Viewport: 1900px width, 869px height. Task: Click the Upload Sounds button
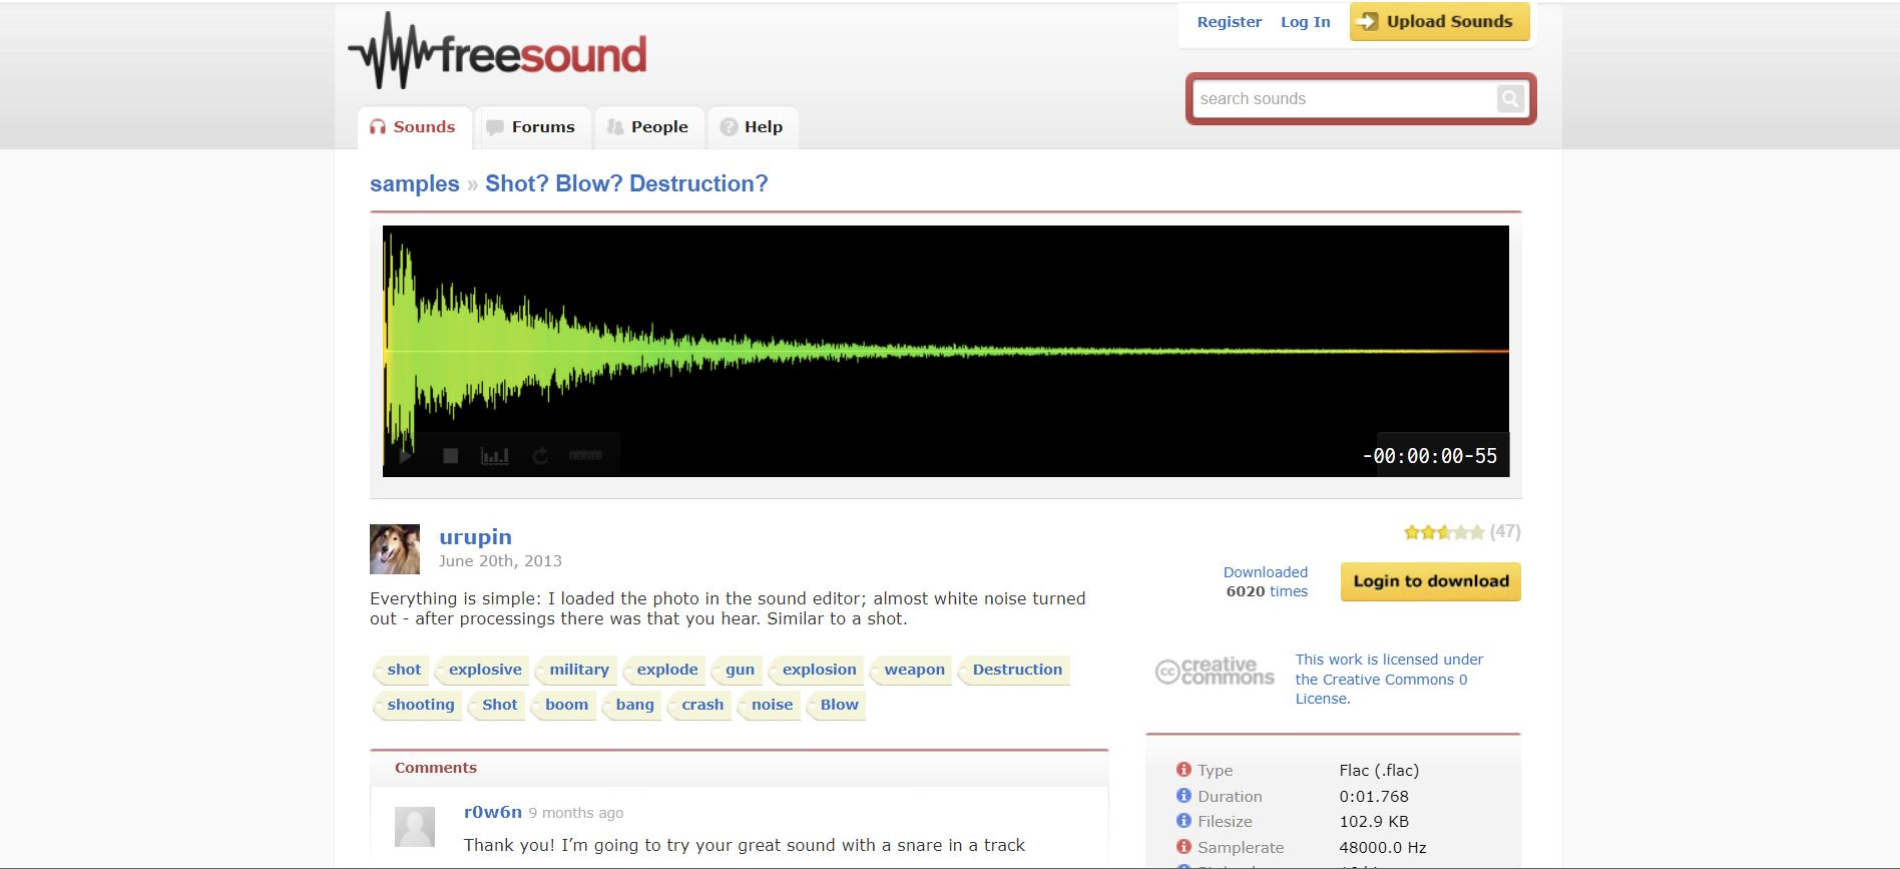[1439, 22]
